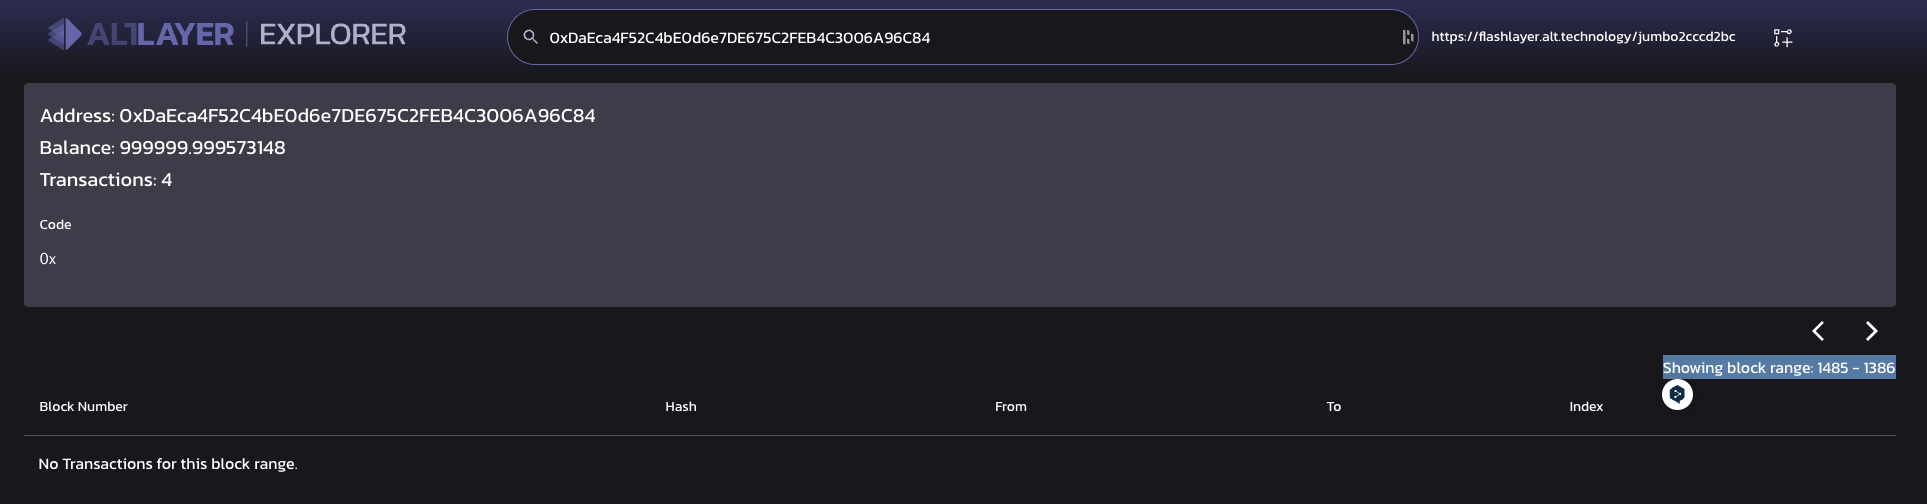Click the Code 0x value
This screenshot has height=504, width=1927.
click(x=48, y=259)
